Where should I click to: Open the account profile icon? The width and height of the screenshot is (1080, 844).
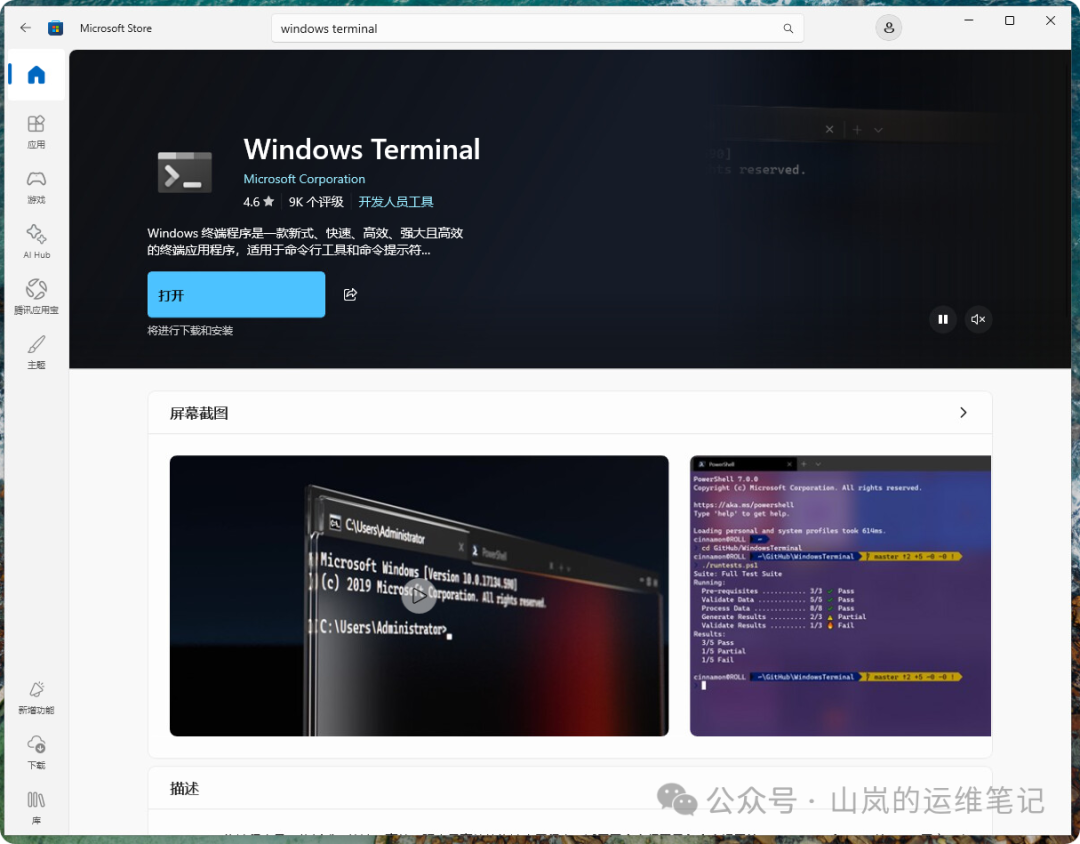(888, 27)
